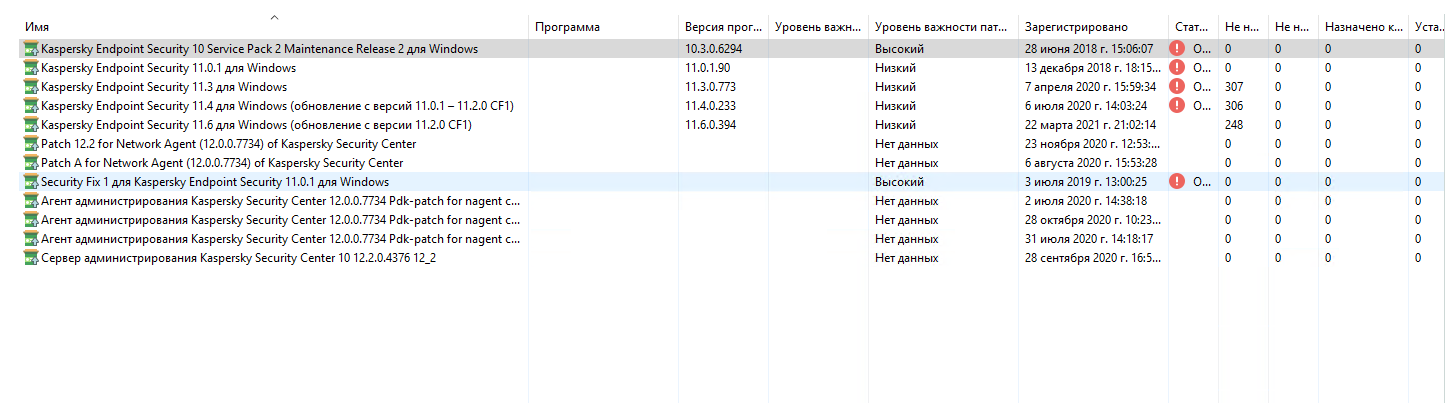This screenshot has width=1445, height=403.
Task: Select Kaspersky Endpoint Security 10 Service Pack 2 row name
Action: [x=259, y=49]
